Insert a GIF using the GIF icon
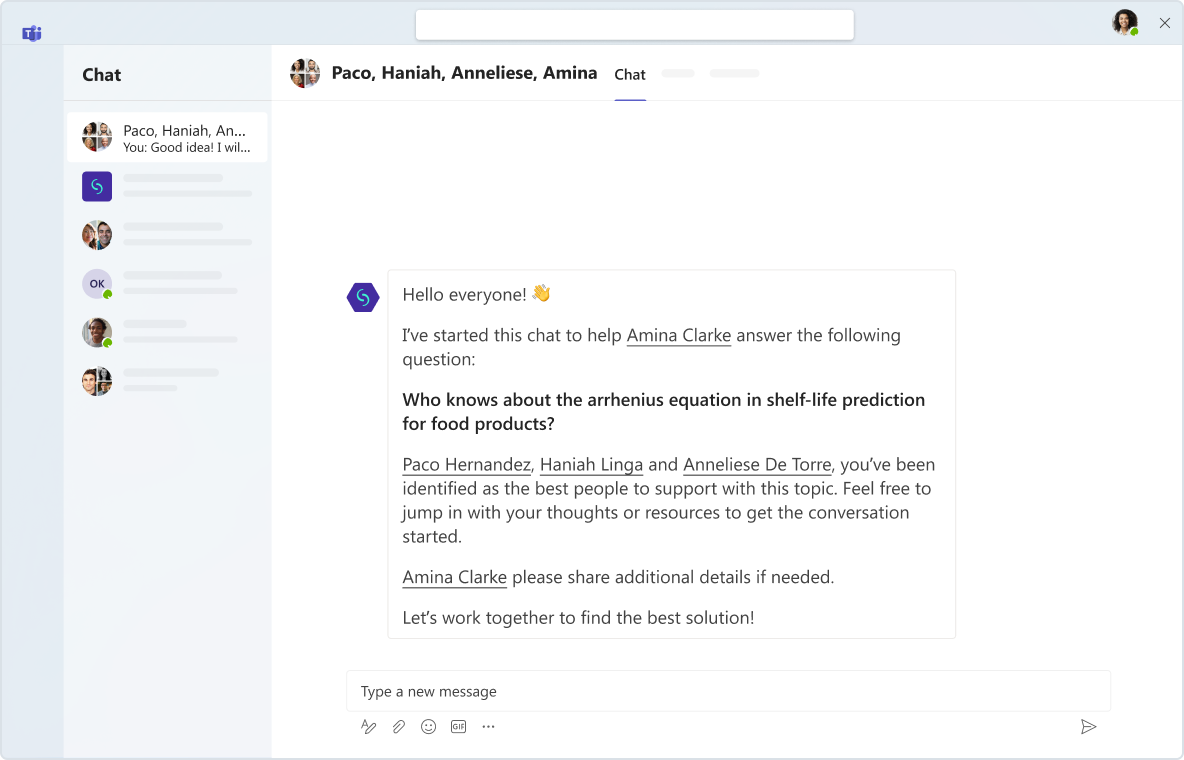Viewport: 1184px width, 760px height. 459,727
